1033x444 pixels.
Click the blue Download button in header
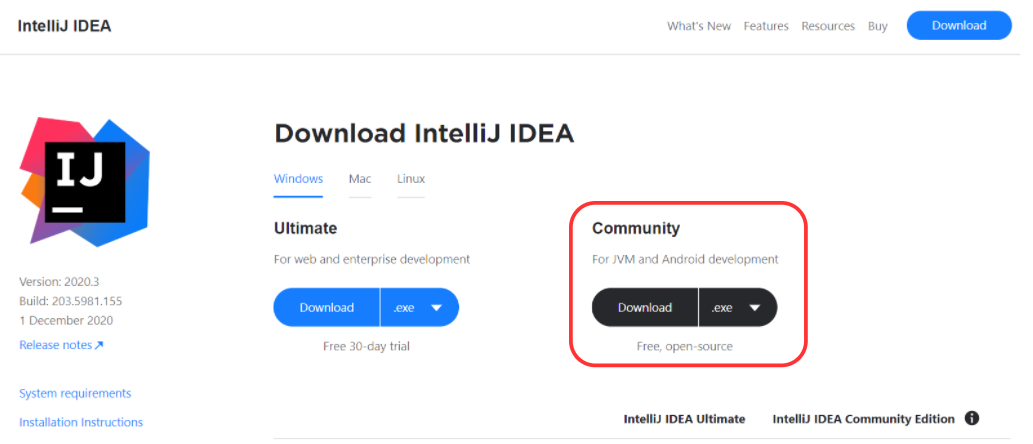pyautogui.click(x=959, y=26)
